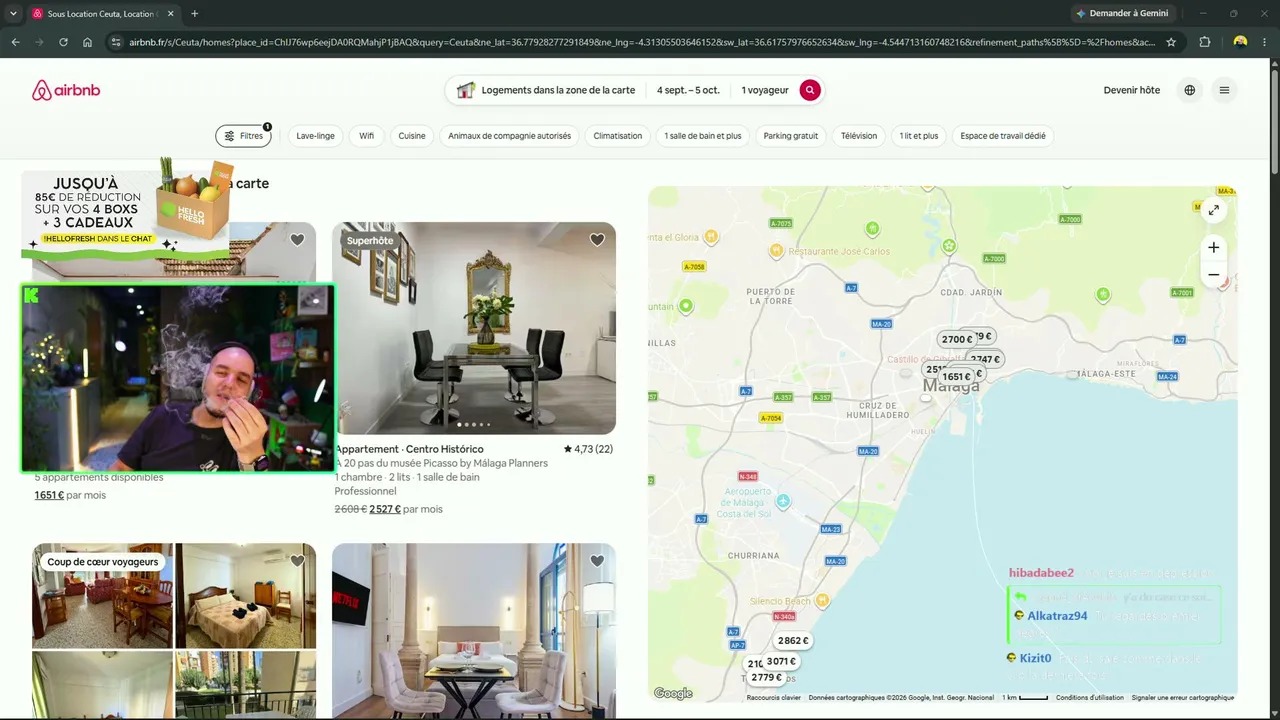Screen dimensions: 1280x720
Task: Select the 2862 € map price marker
Action: (792, 641)
